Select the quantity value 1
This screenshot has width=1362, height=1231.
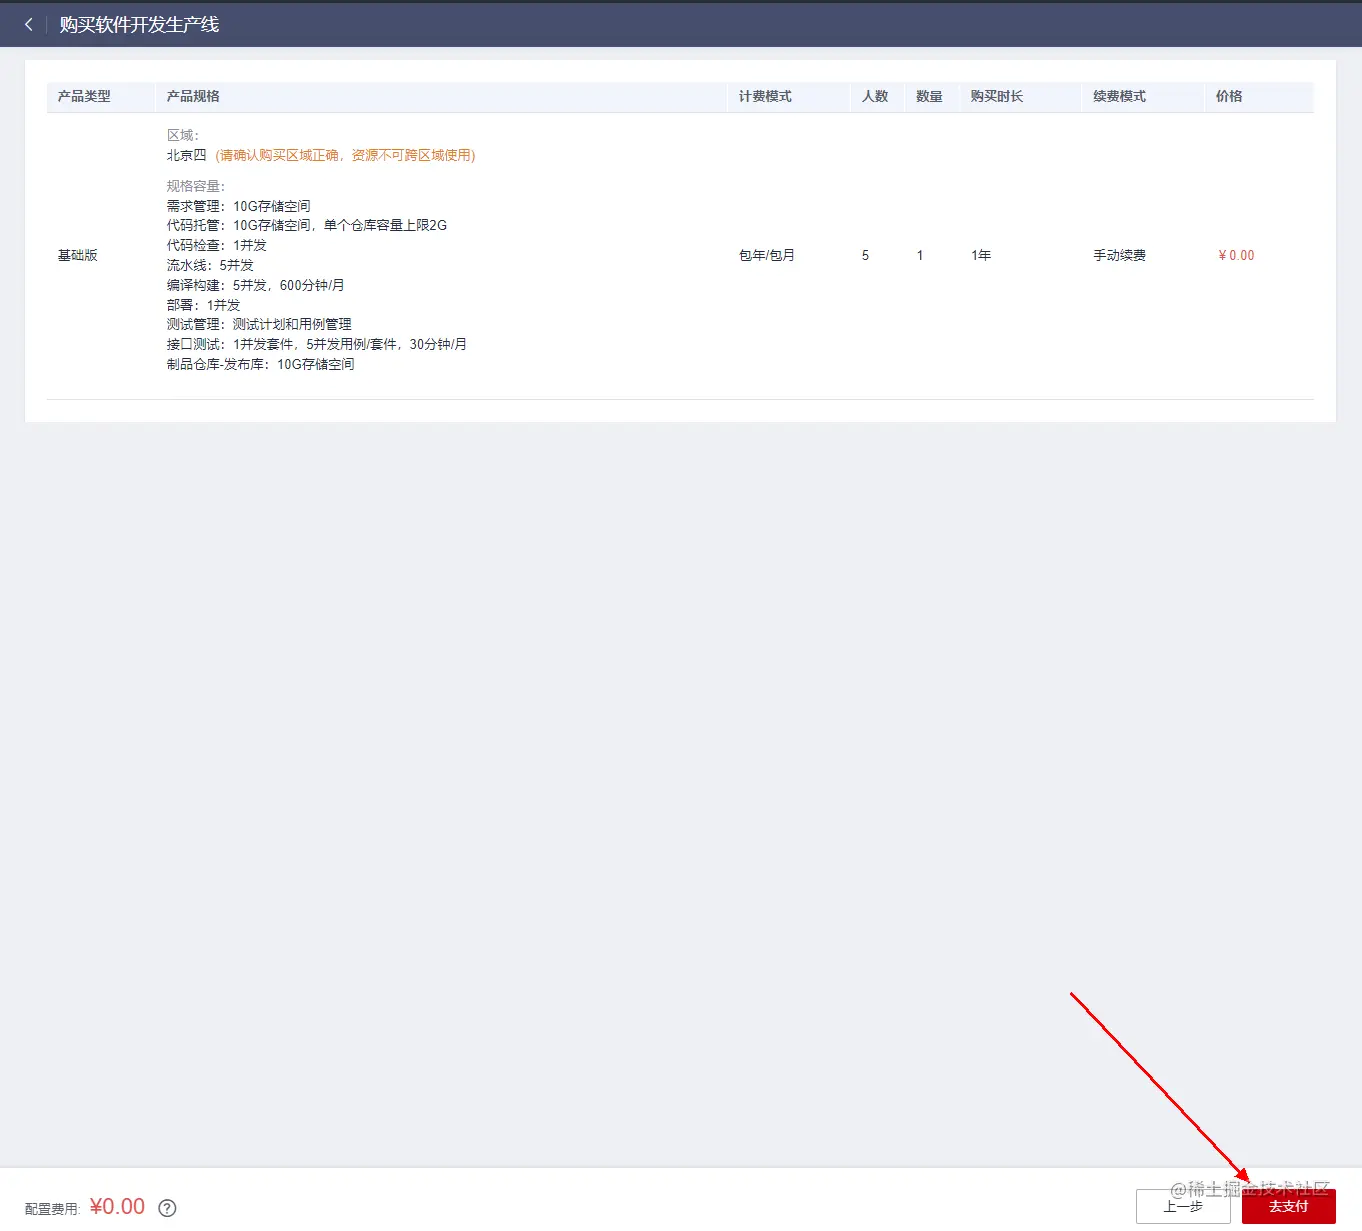pos(920,255)
